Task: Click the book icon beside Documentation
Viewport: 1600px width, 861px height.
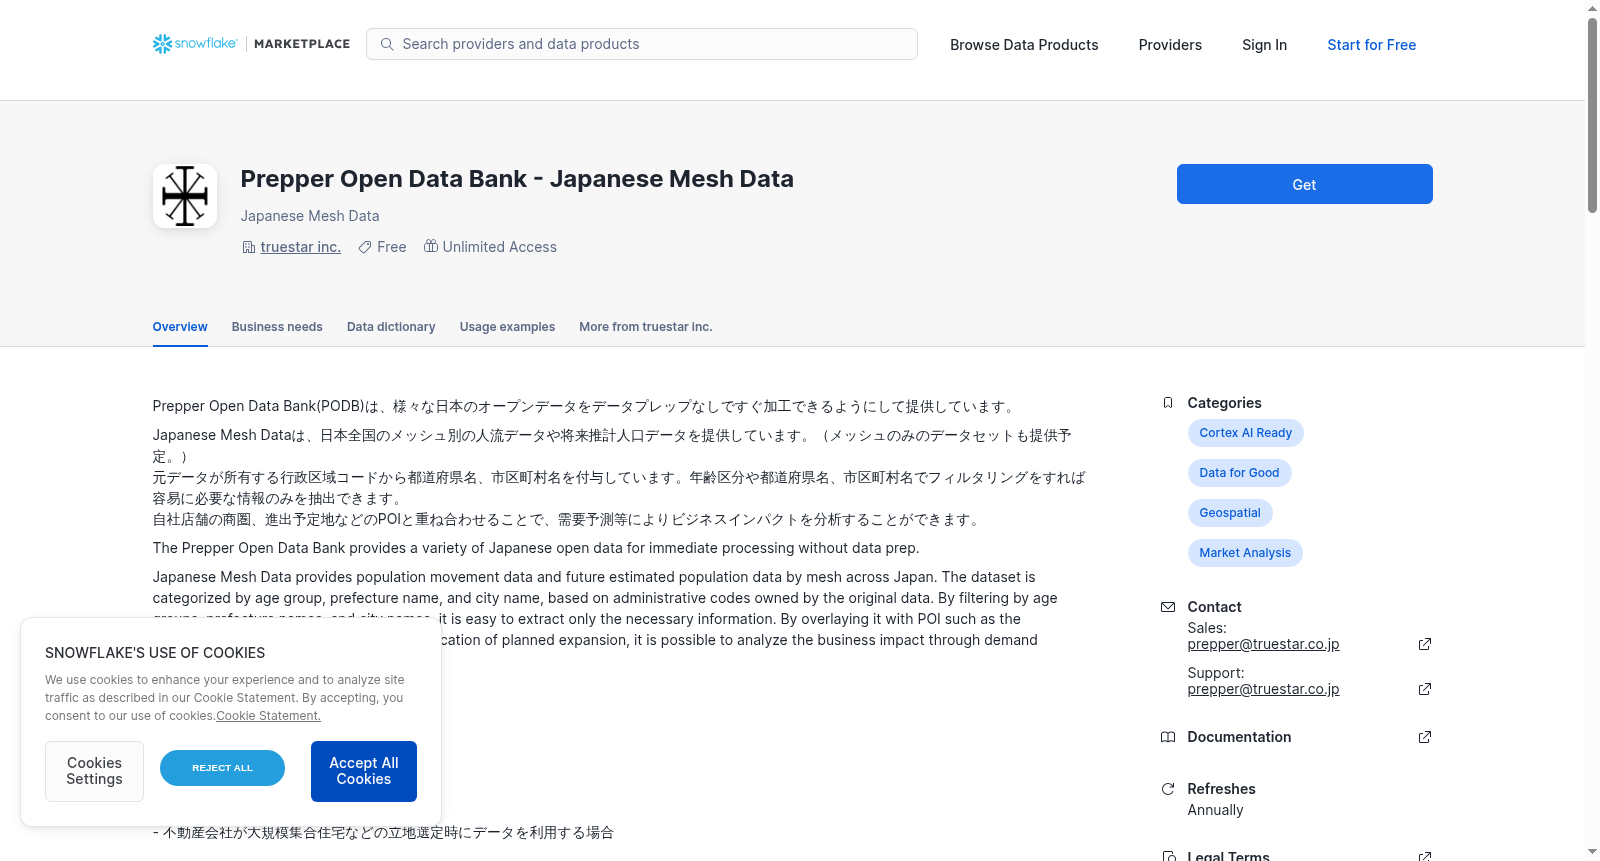Action: (1168, 737)
